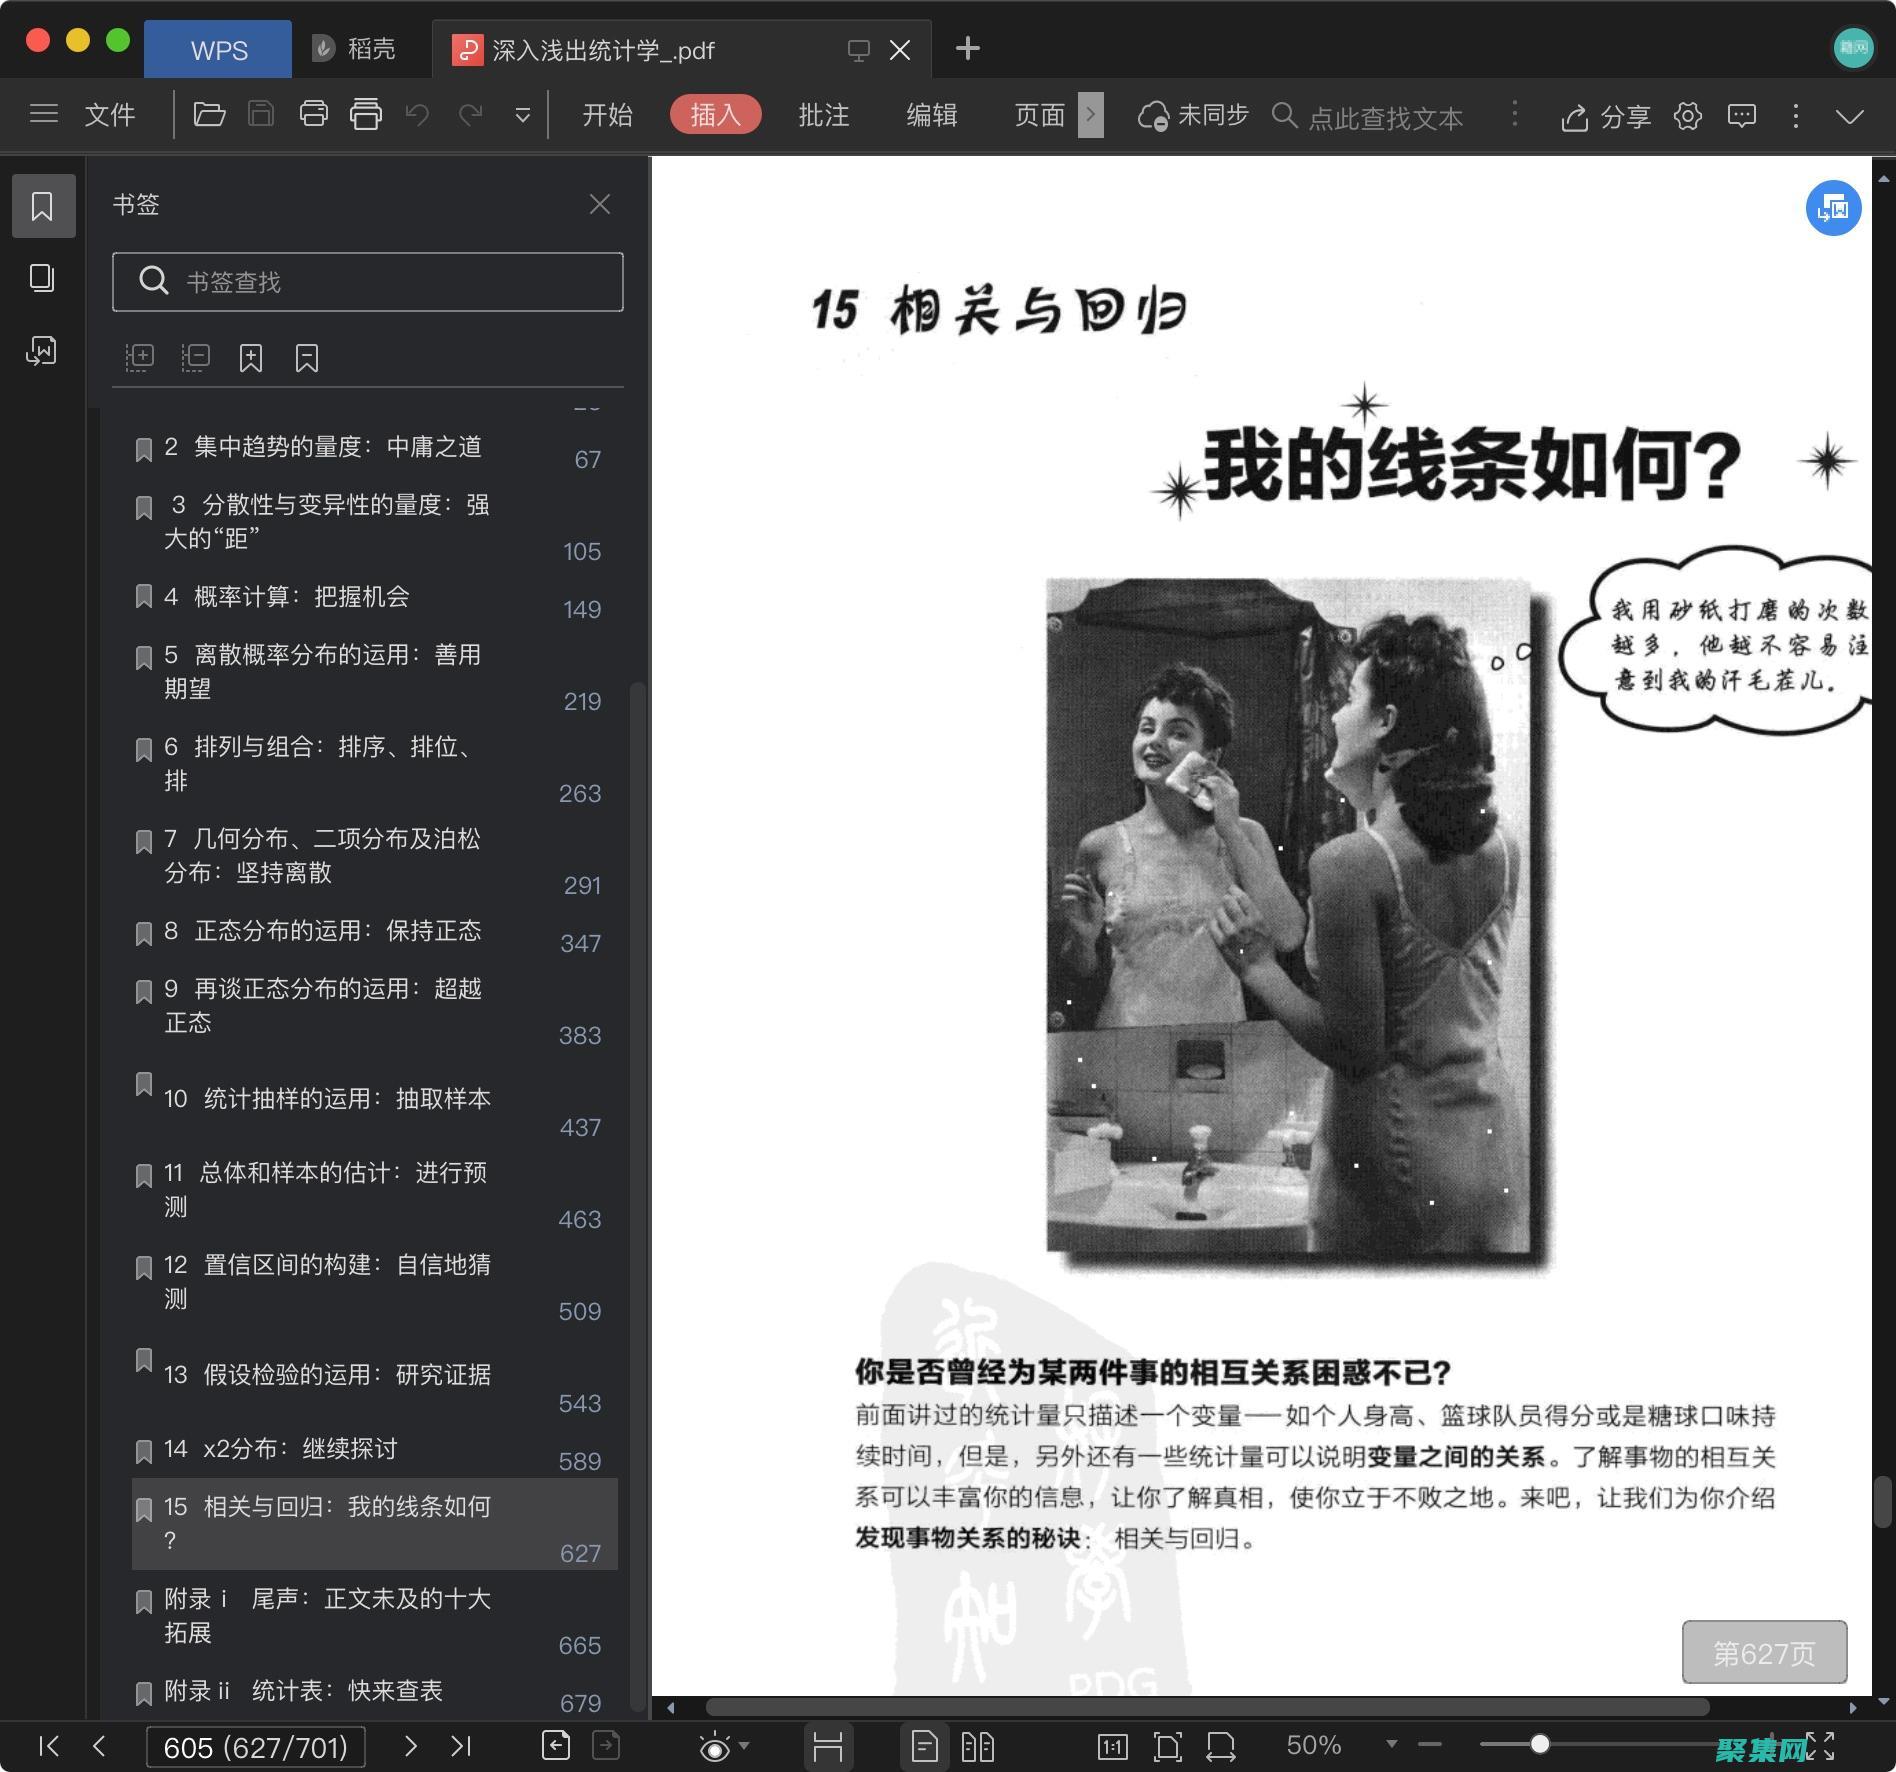1896x1772 pixels.
Task: Click the screenshot tool icon above the page
Action: click(x=1833, y=208)
